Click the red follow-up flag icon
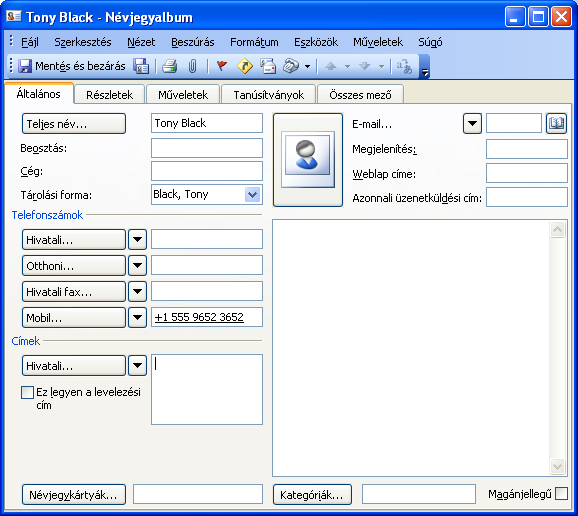Viewport: 578px width, 516px height. tap(222, 66)
